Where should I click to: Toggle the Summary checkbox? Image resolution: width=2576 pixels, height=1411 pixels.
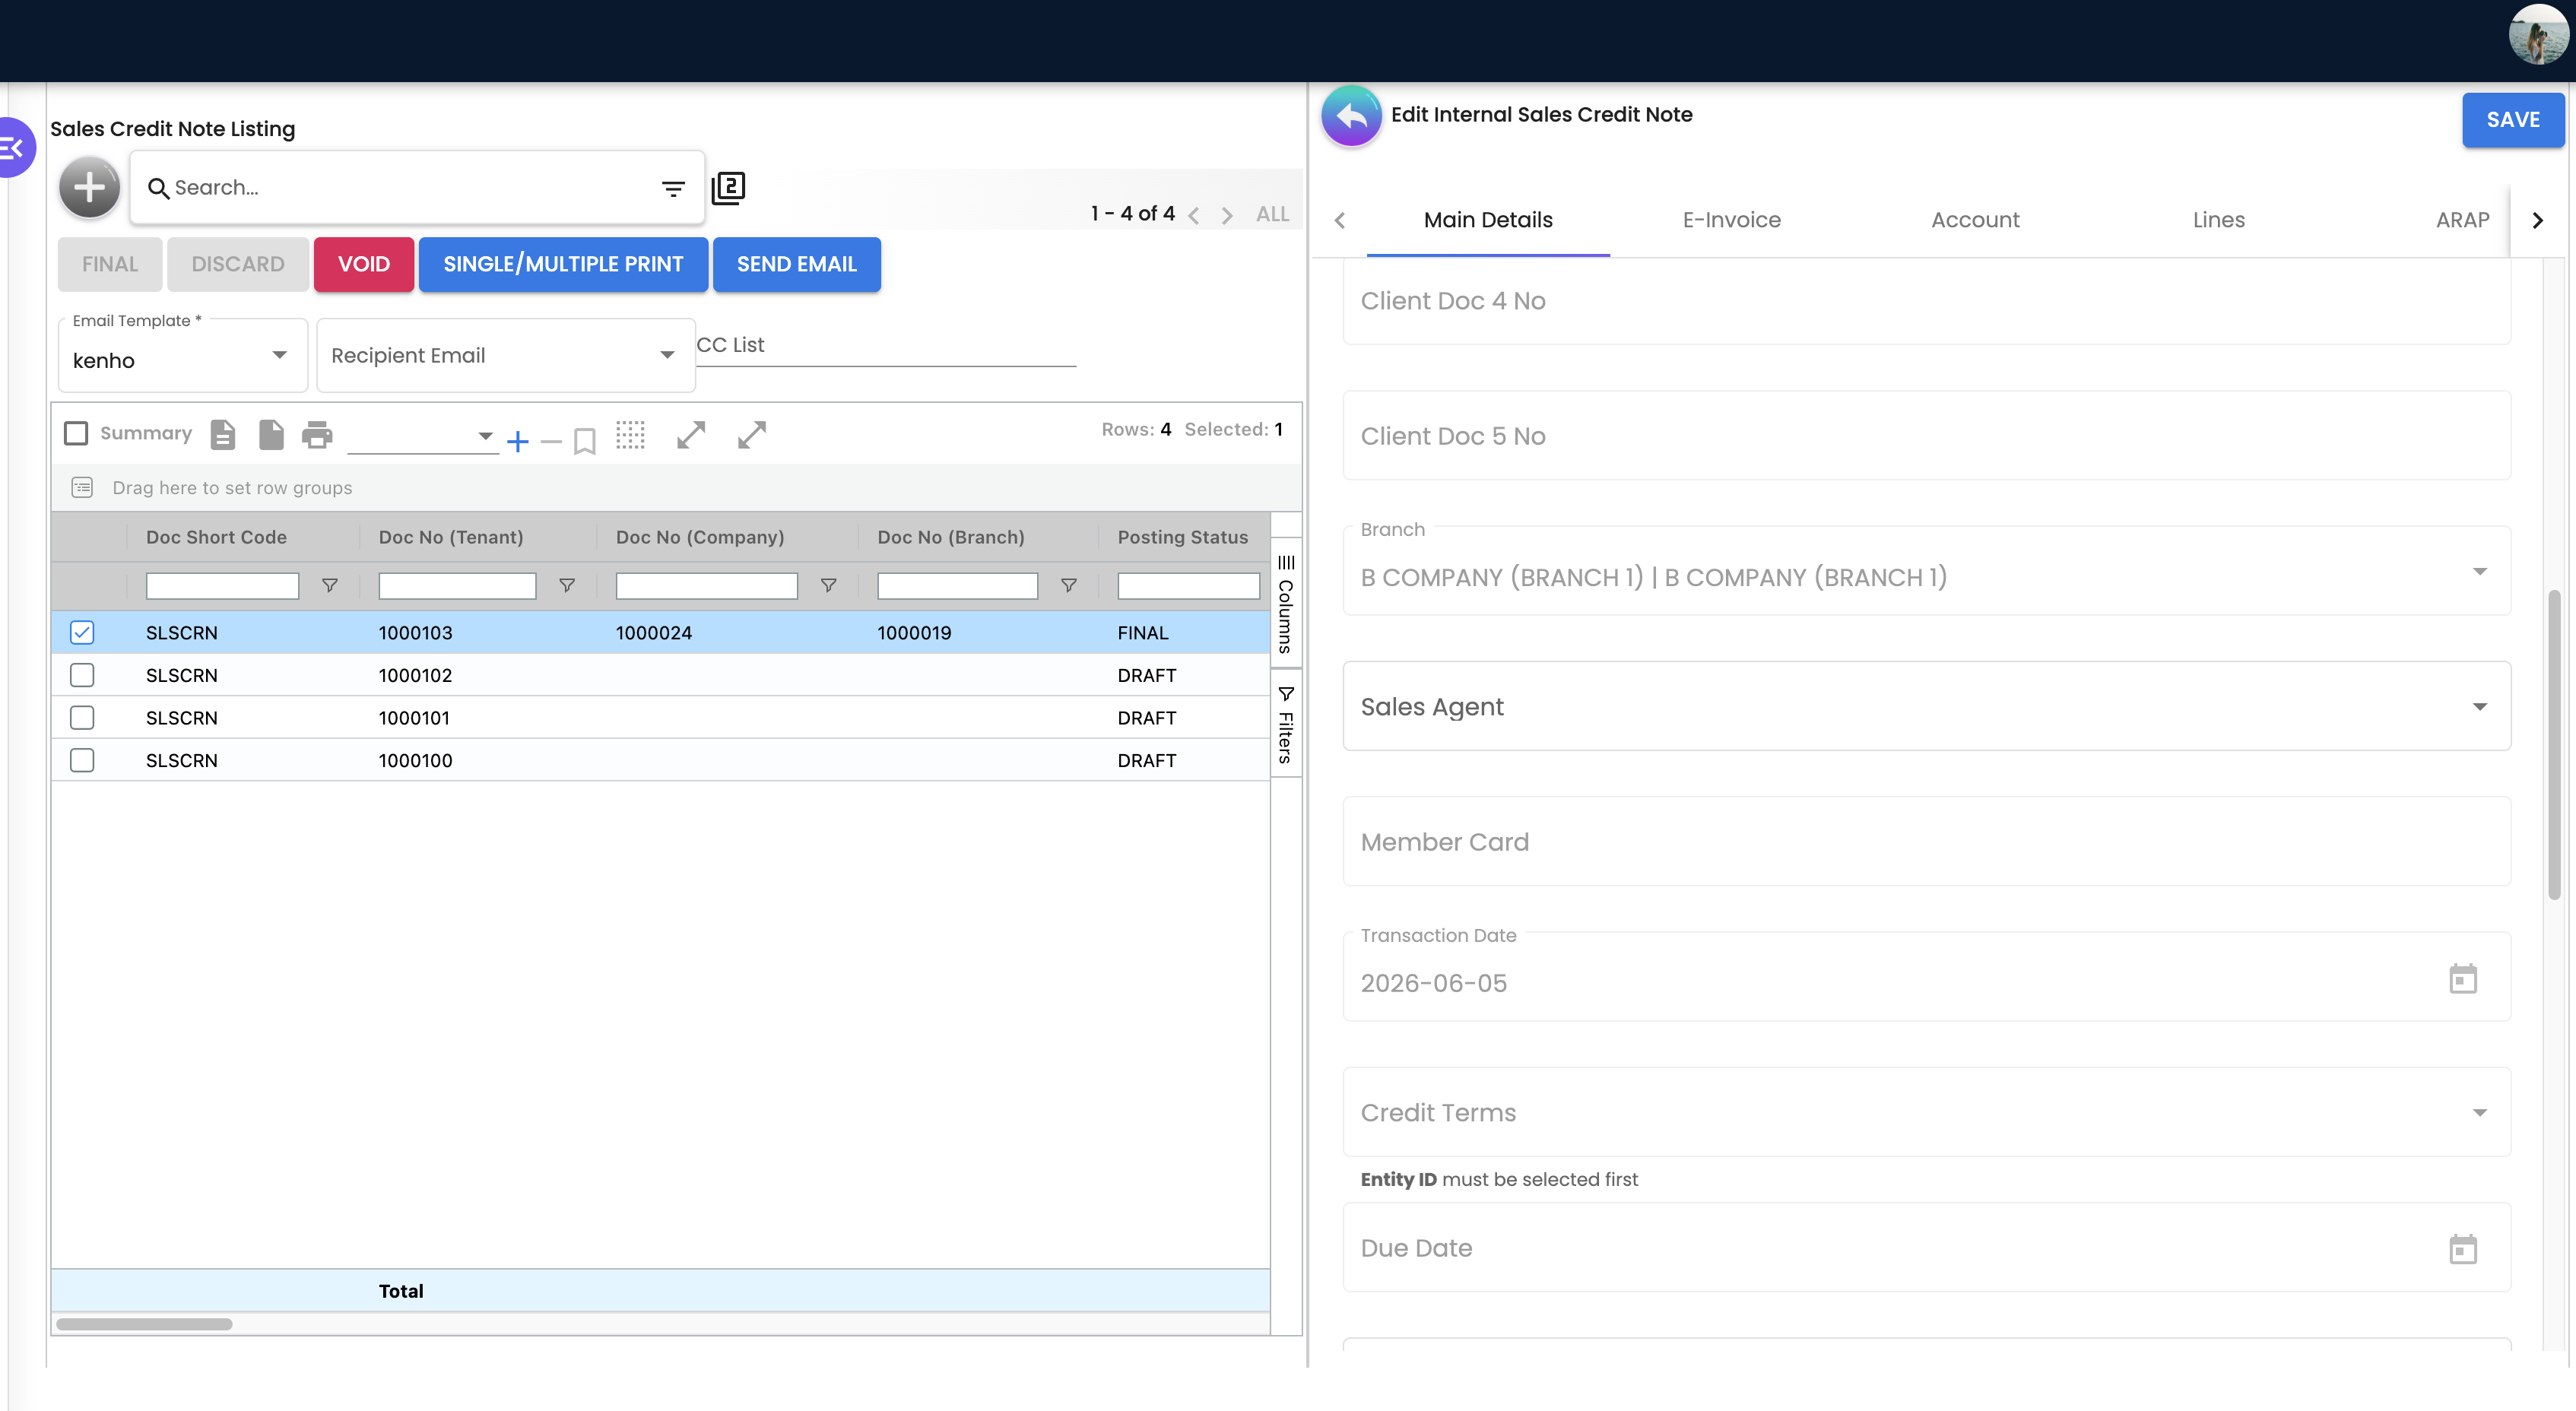(76, 433)
